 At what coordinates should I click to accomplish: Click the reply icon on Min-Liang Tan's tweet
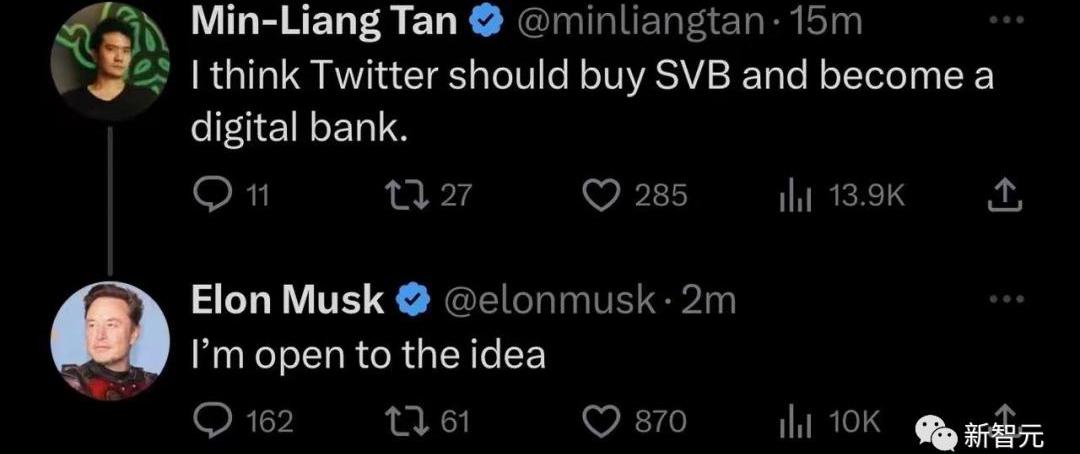[x=211, y=195]
